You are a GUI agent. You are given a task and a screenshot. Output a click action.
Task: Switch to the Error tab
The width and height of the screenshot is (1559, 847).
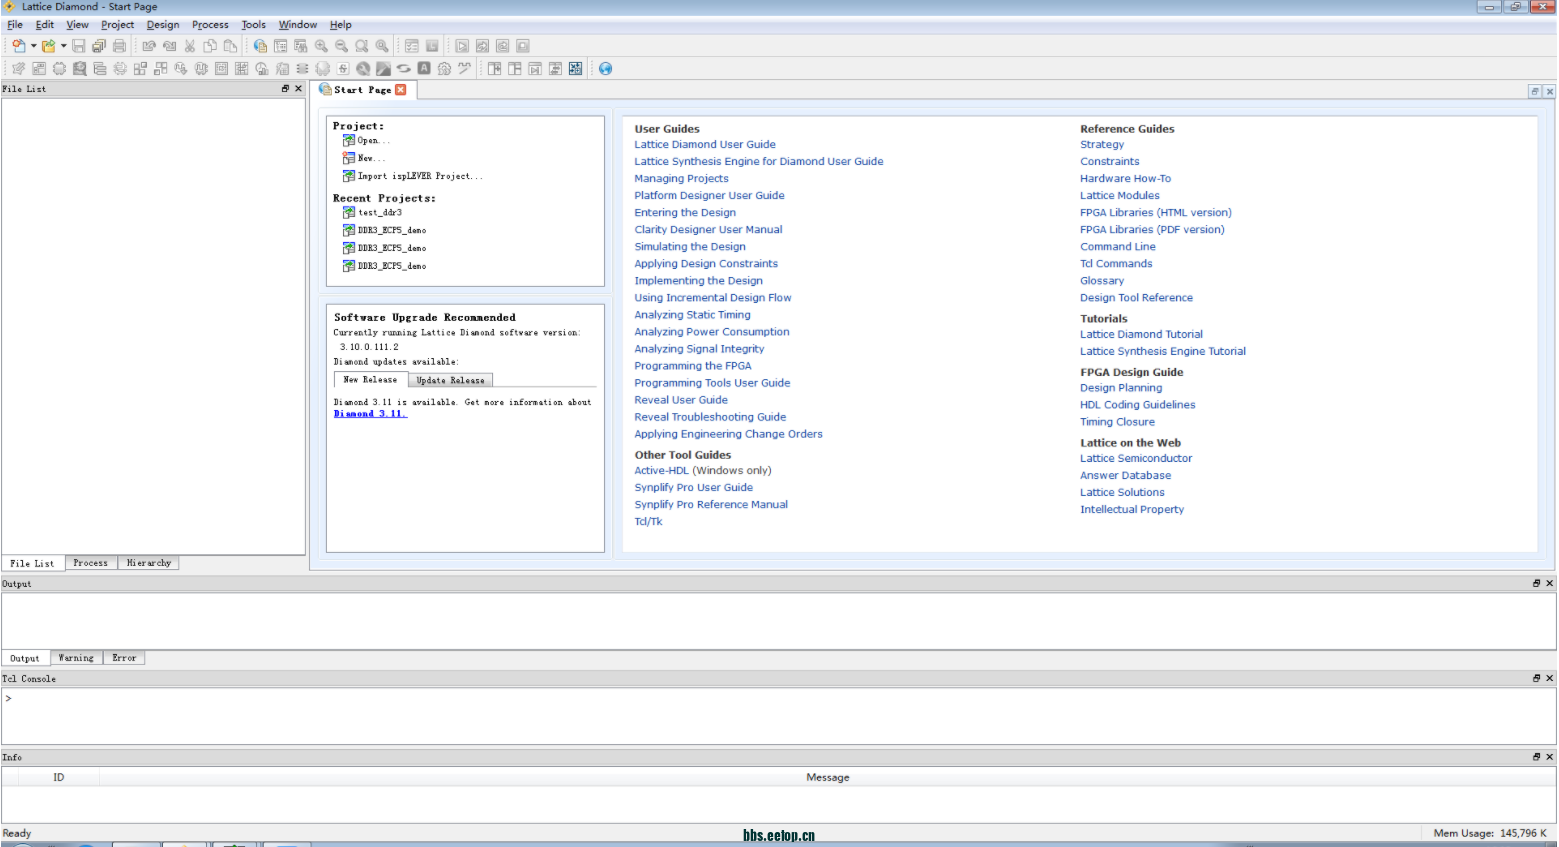[x=124, y=658]
